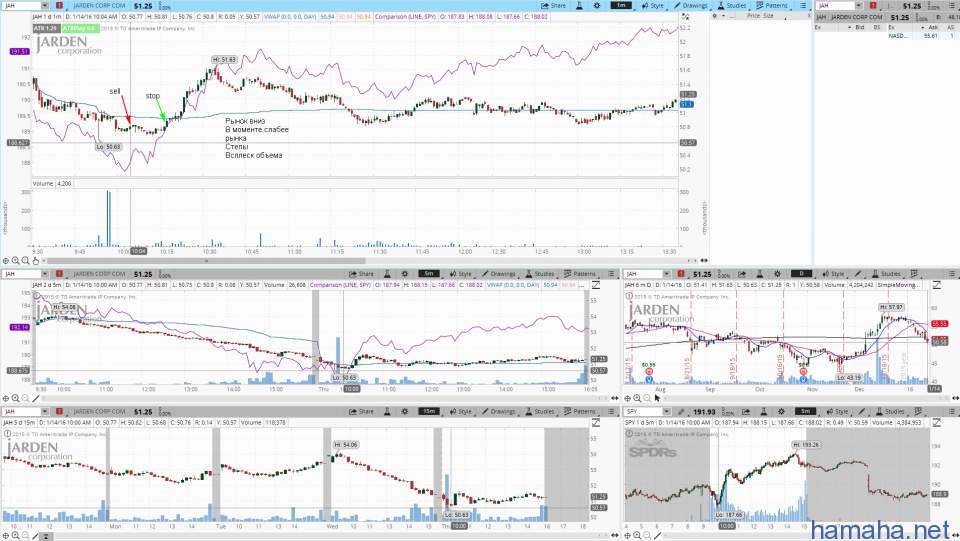The width and height of the screenshot is (960, 541).
Task: Click the flask icon on the SPY chart
Action: coord(763,411)
